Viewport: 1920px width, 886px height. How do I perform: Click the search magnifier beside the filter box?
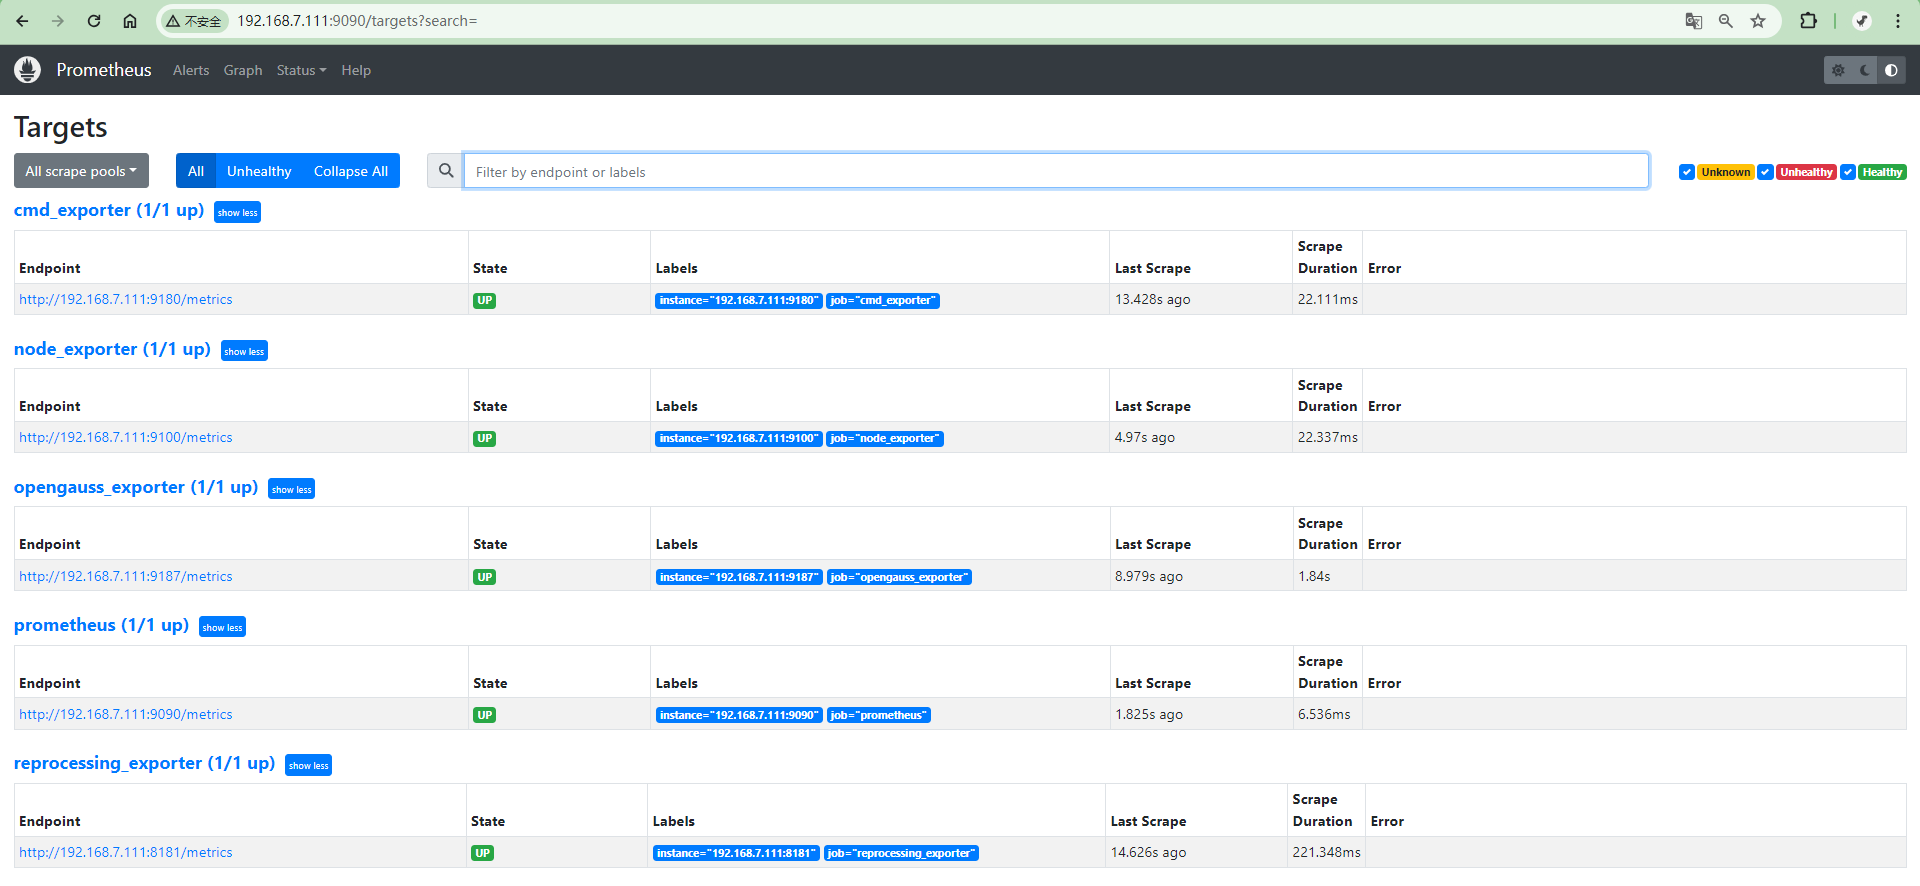(x=445, y=171)
